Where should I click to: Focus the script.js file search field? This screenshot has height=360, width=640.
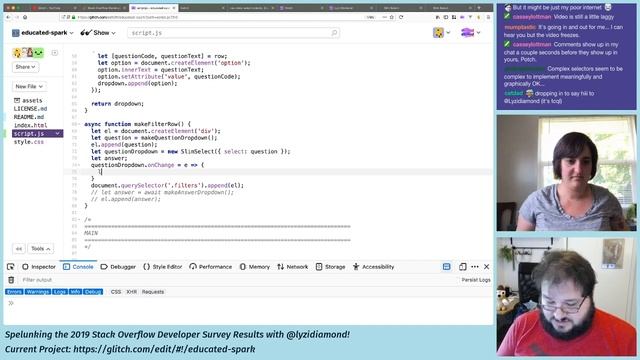tap(233, 33)
